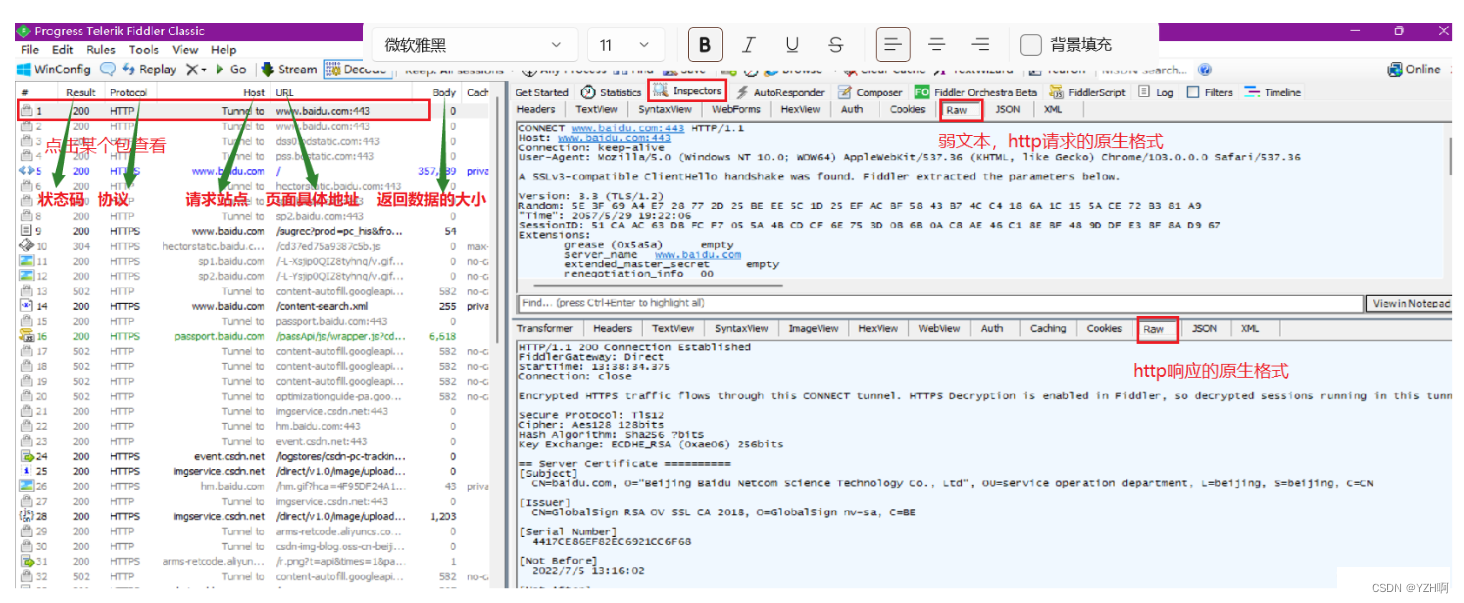Open the Remove sessions X dropdown

pyautogui.click(x=196, y=70)
